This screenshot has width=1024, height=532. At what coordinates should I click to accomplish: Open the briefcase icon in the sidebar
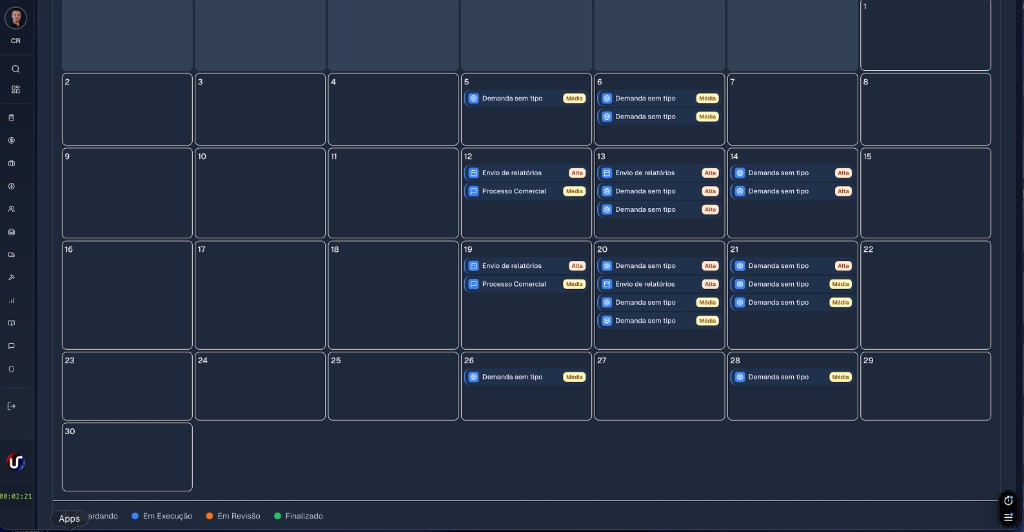pos(11,163)
